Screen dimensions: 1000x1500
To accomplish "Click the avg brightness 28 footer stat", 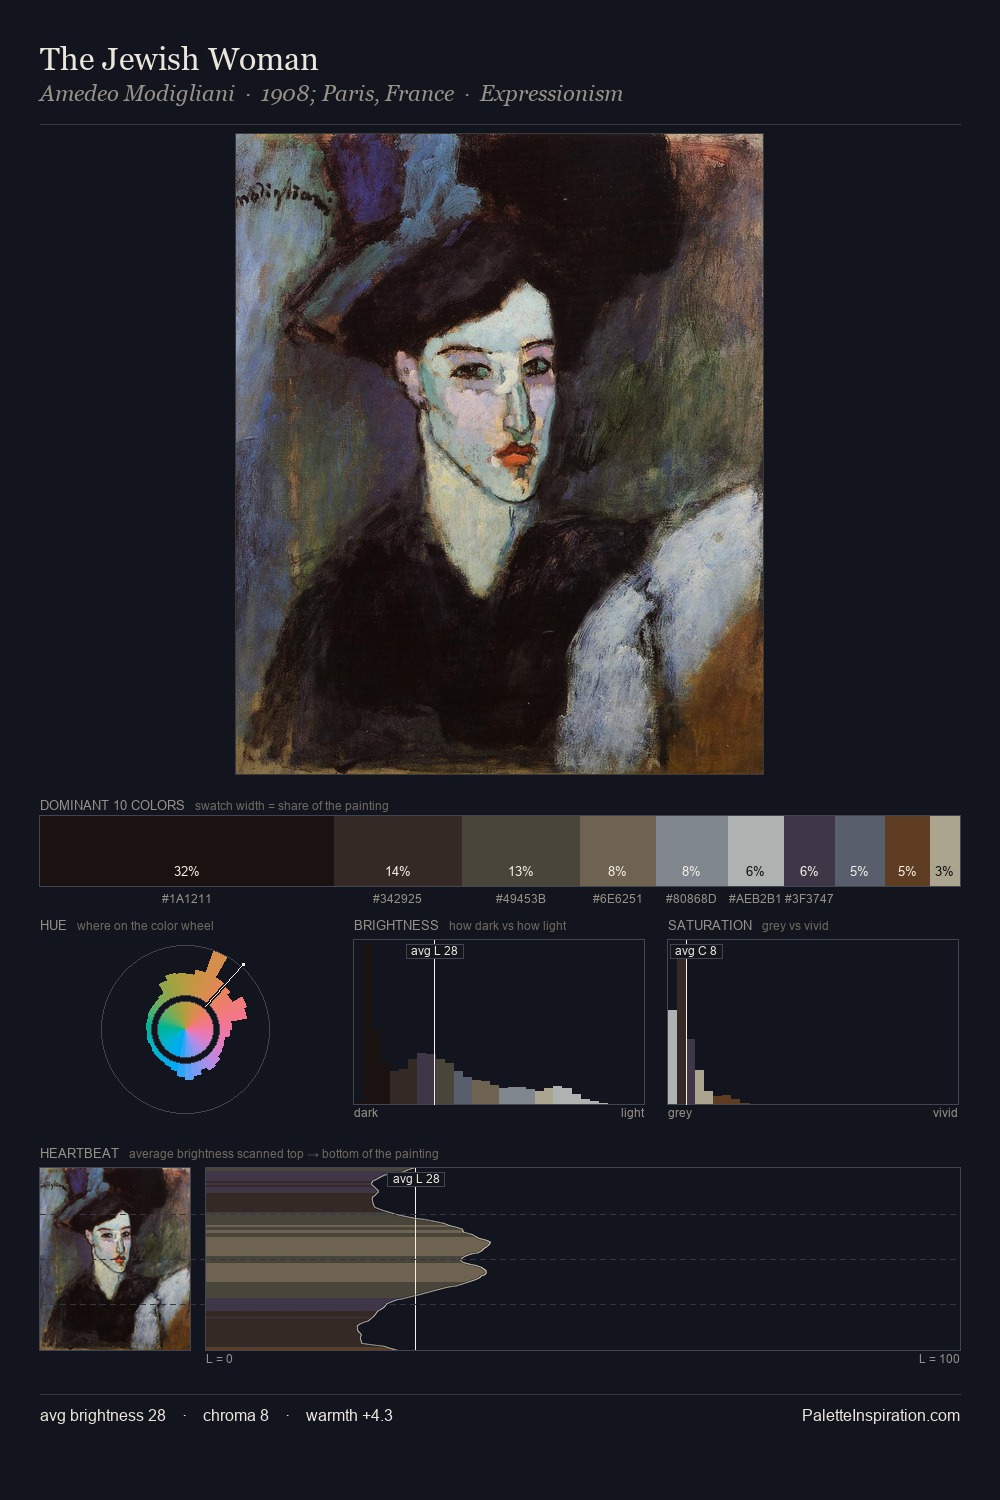I will point(103,1415).
